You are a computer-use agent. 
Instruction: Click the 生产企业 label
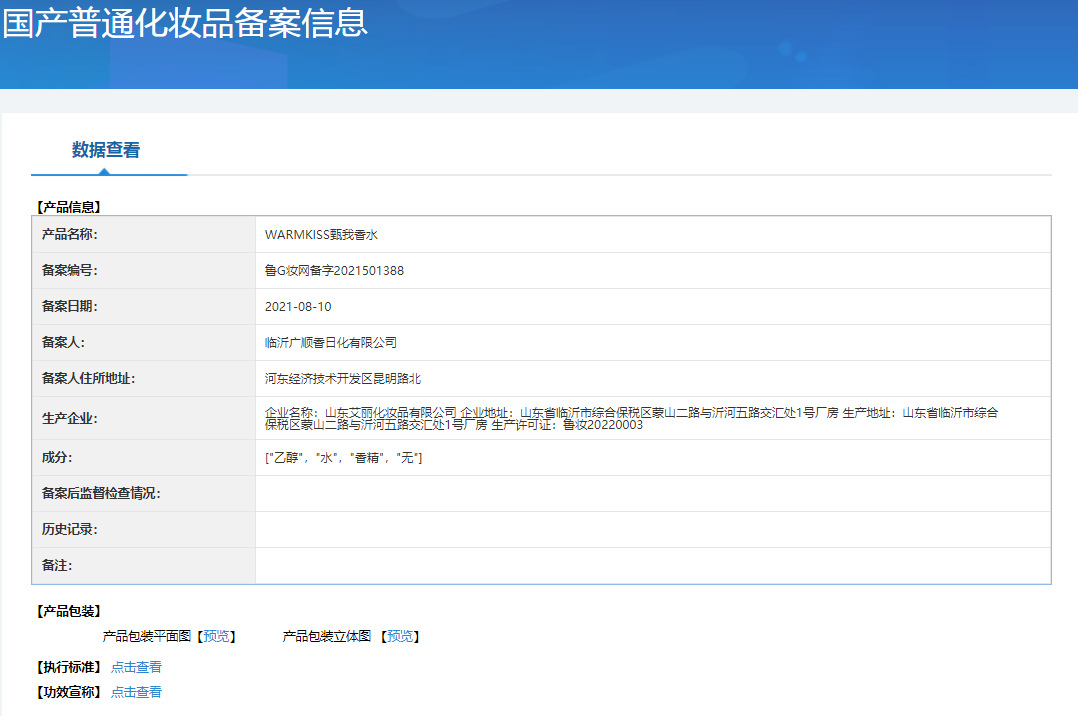click(69, 418)
